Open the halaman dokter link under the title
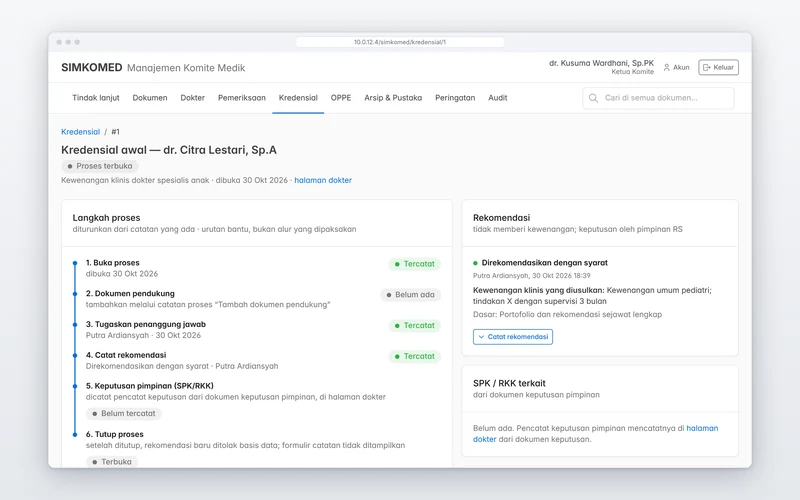This screenshot has height=500, width=800. 323,180
